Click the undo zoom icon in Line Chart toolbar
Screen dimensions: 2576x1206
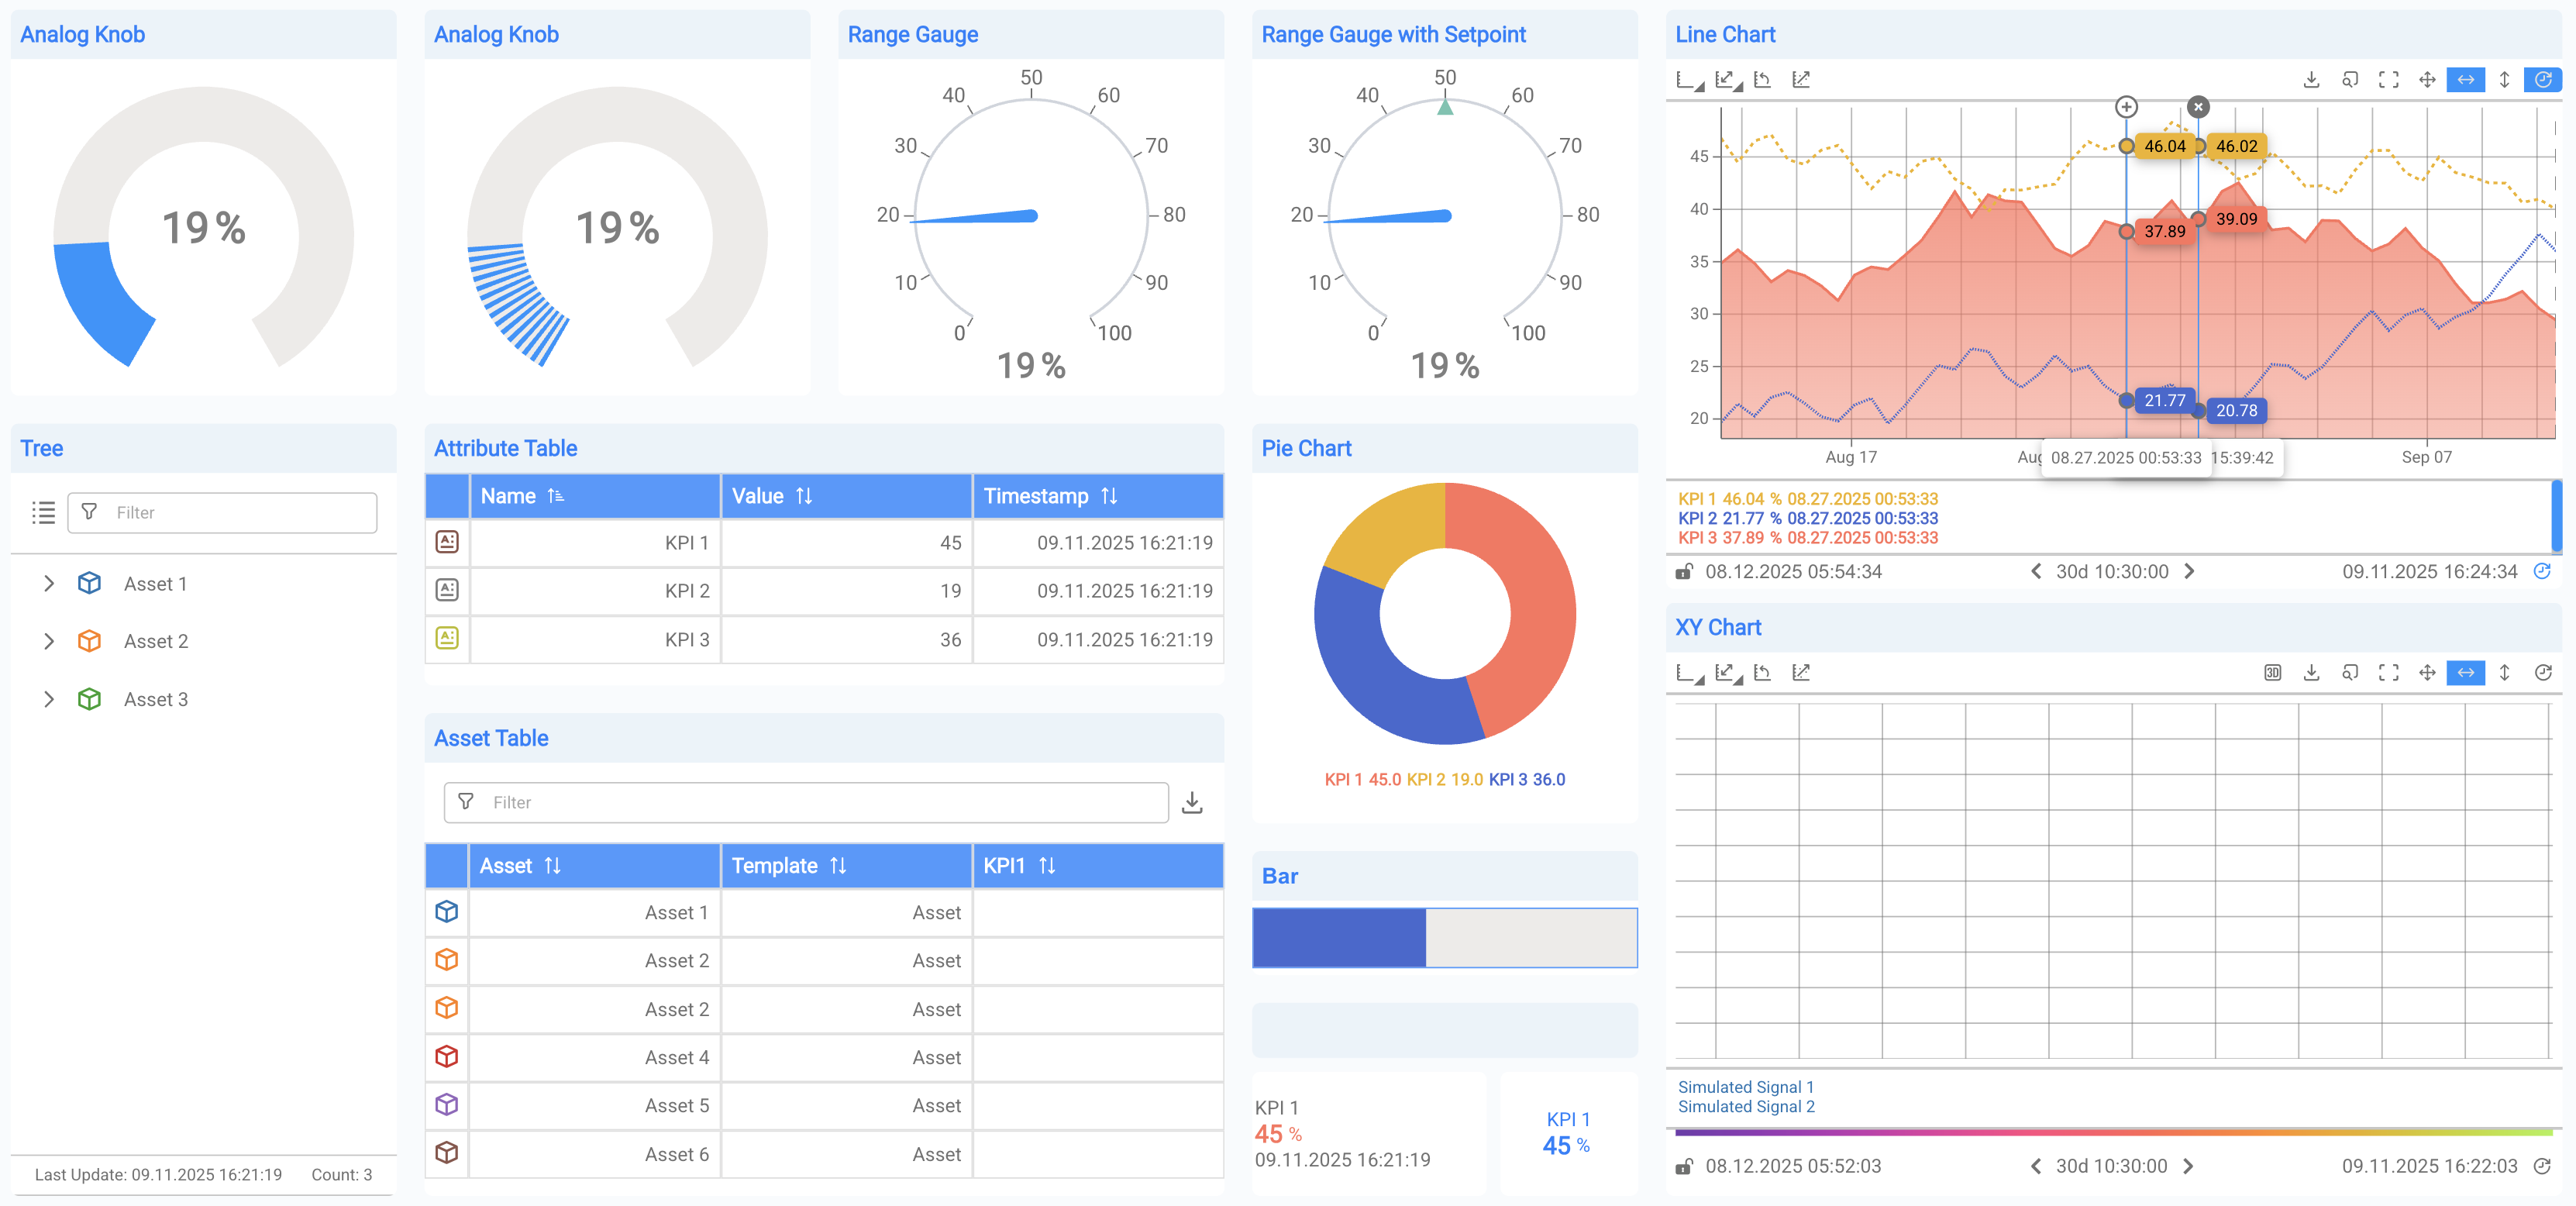pyautogui.click(x=1763, y=80)
